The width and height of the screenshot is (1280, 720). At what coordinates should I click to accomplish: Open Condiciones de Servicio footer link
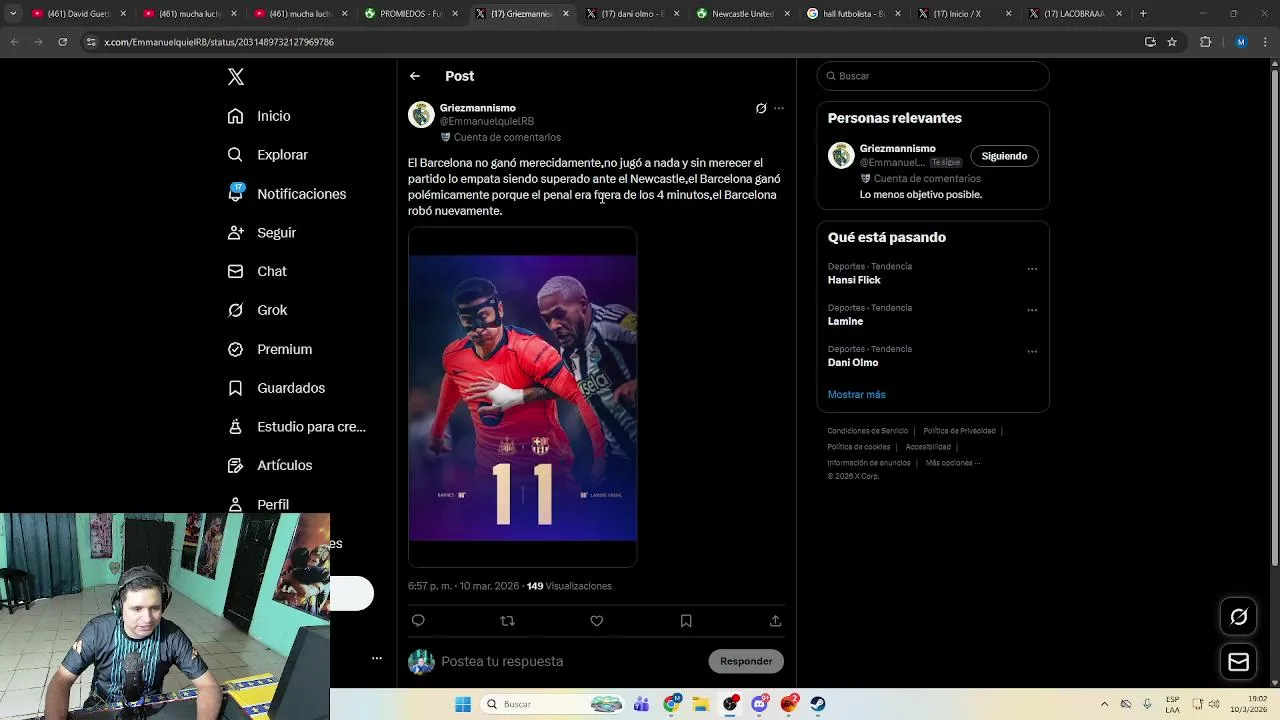pos(867,431)
